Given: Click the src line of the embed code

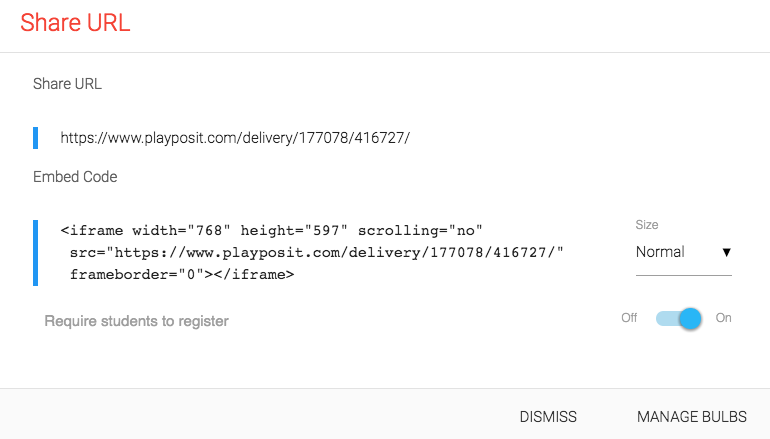Looking at the screenshot, I should 317,251.
